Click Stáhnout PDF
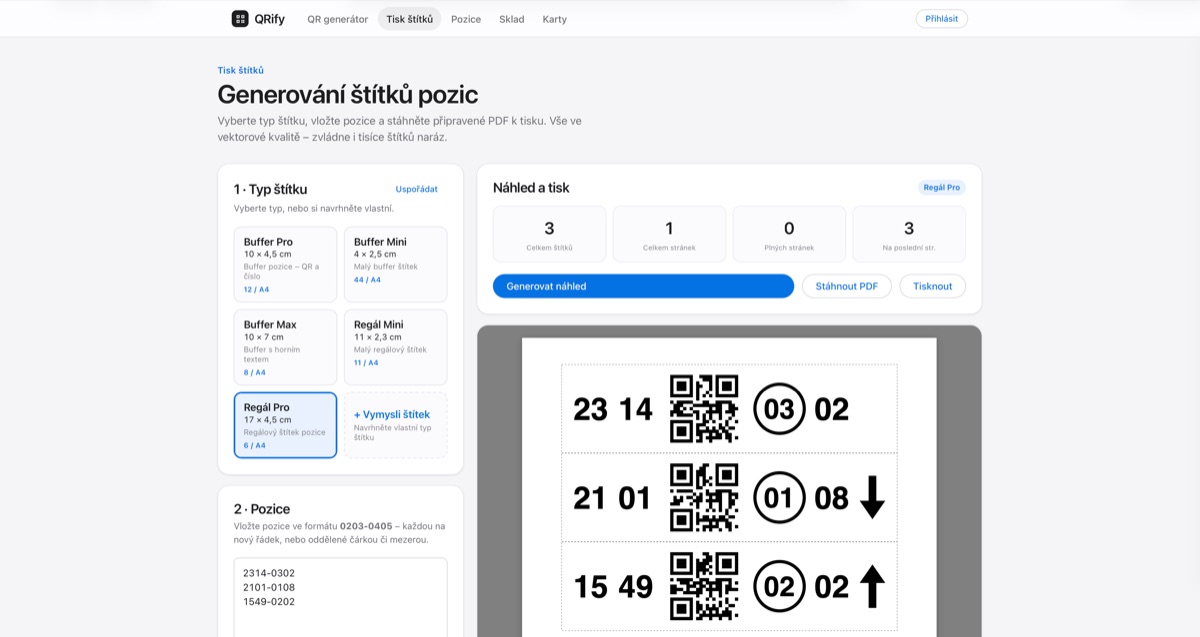 [847, 286]
